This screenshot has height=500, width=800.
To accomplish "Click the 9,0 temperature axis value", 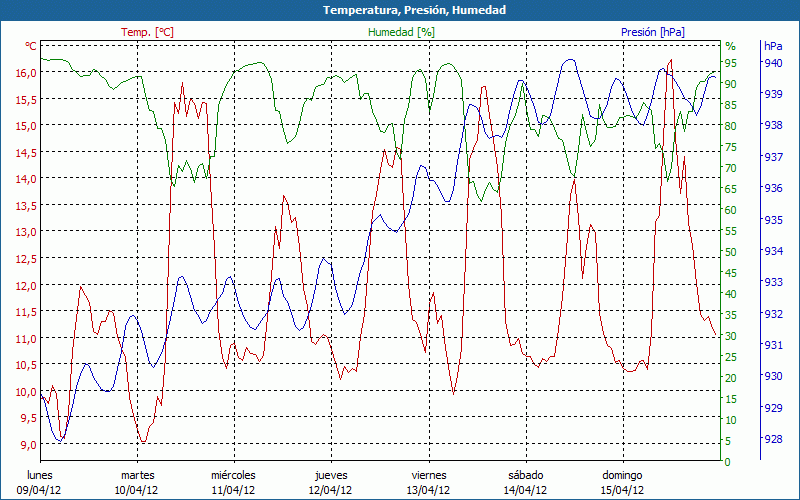I will point(27,445).
